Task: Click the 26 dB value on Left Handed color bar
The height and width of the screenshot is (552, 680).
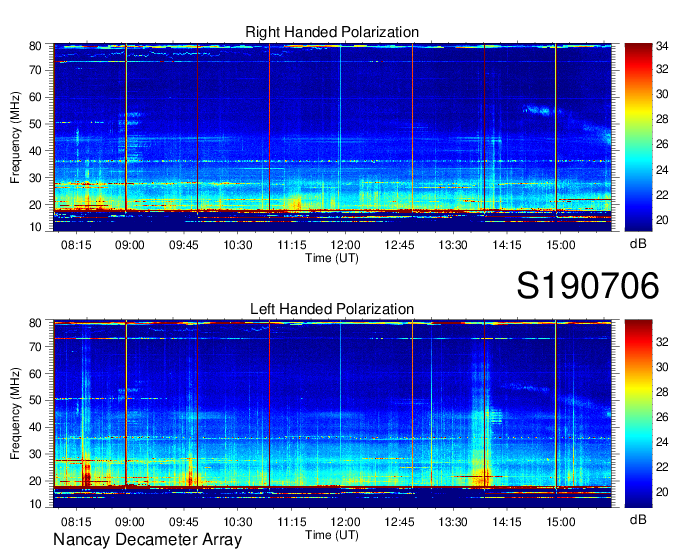Action: [662, 417]
